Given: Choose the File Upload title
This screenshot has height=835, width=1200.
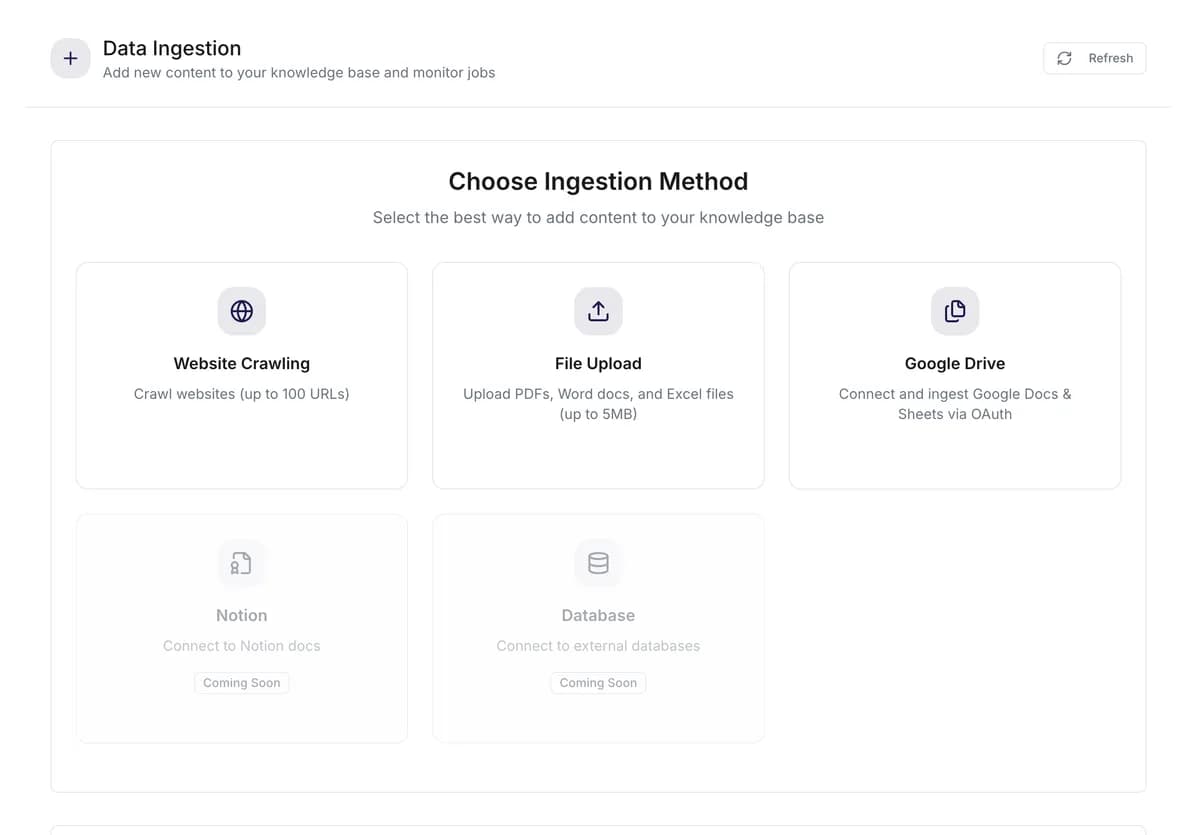Looking at the screenshot, I should click(x=598, y=363).
